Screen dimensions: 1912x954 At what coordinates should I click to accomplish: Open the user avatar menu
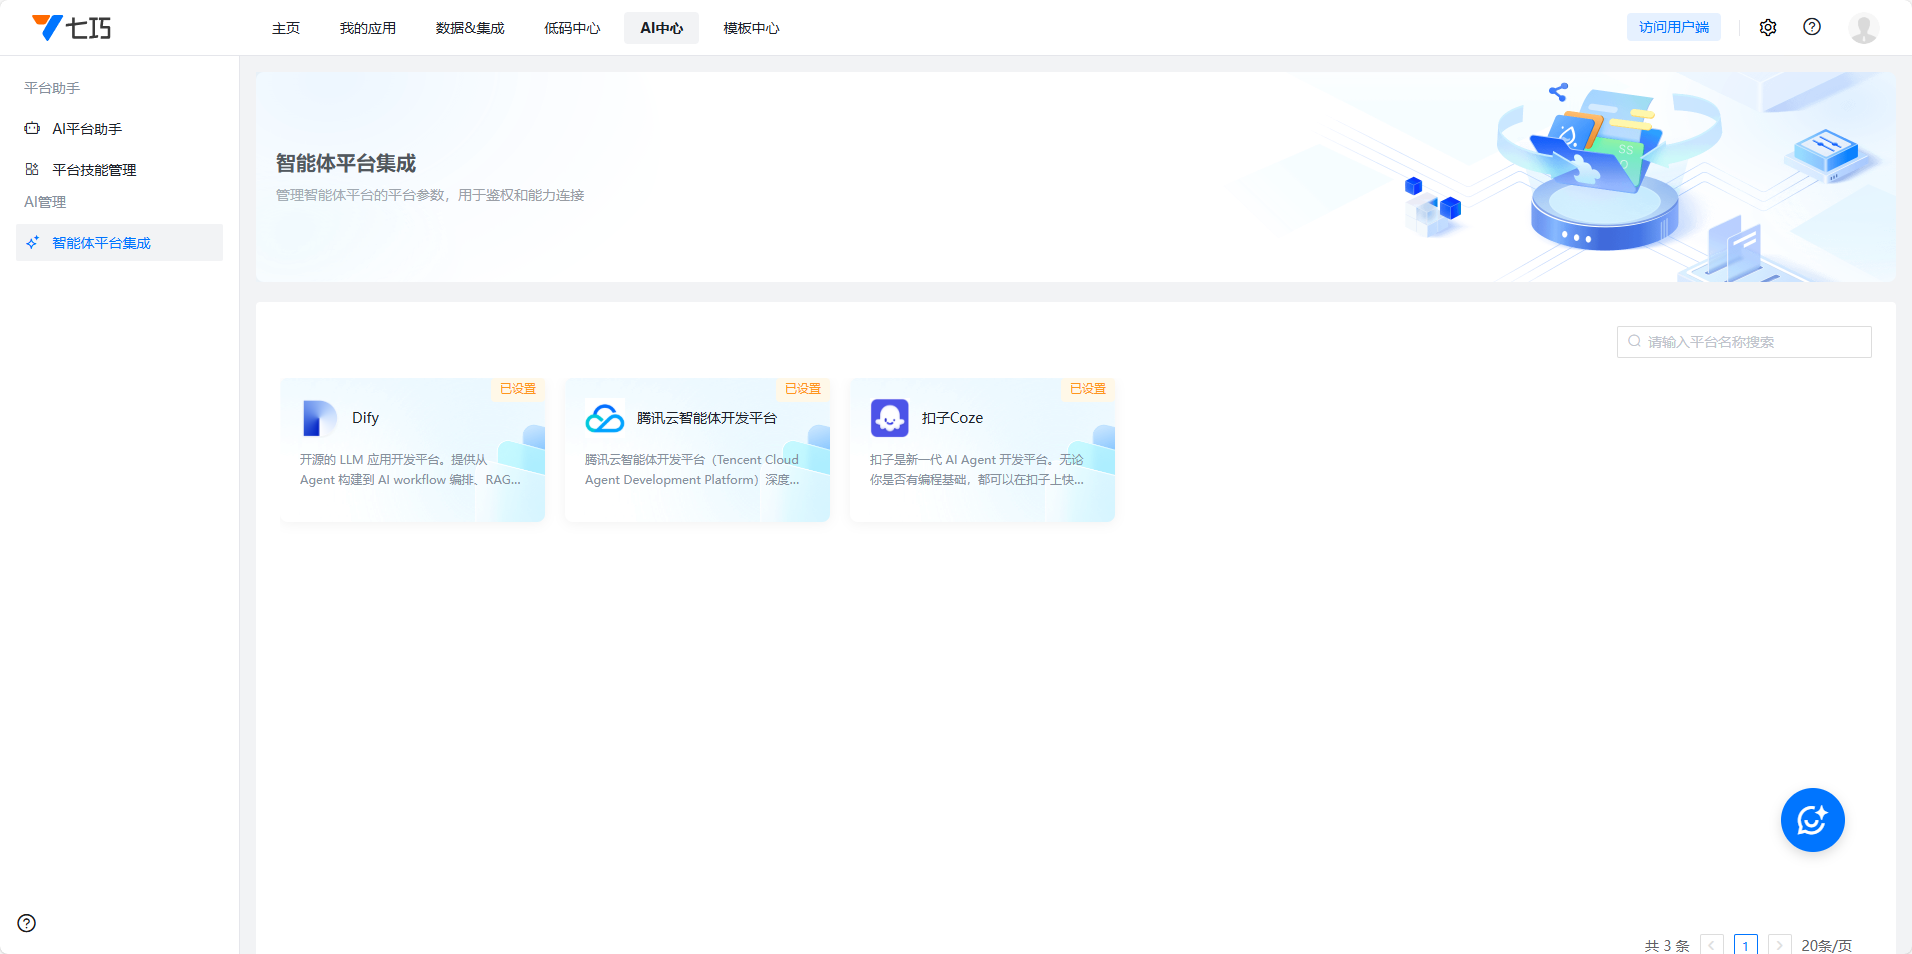pos(1863,28)
